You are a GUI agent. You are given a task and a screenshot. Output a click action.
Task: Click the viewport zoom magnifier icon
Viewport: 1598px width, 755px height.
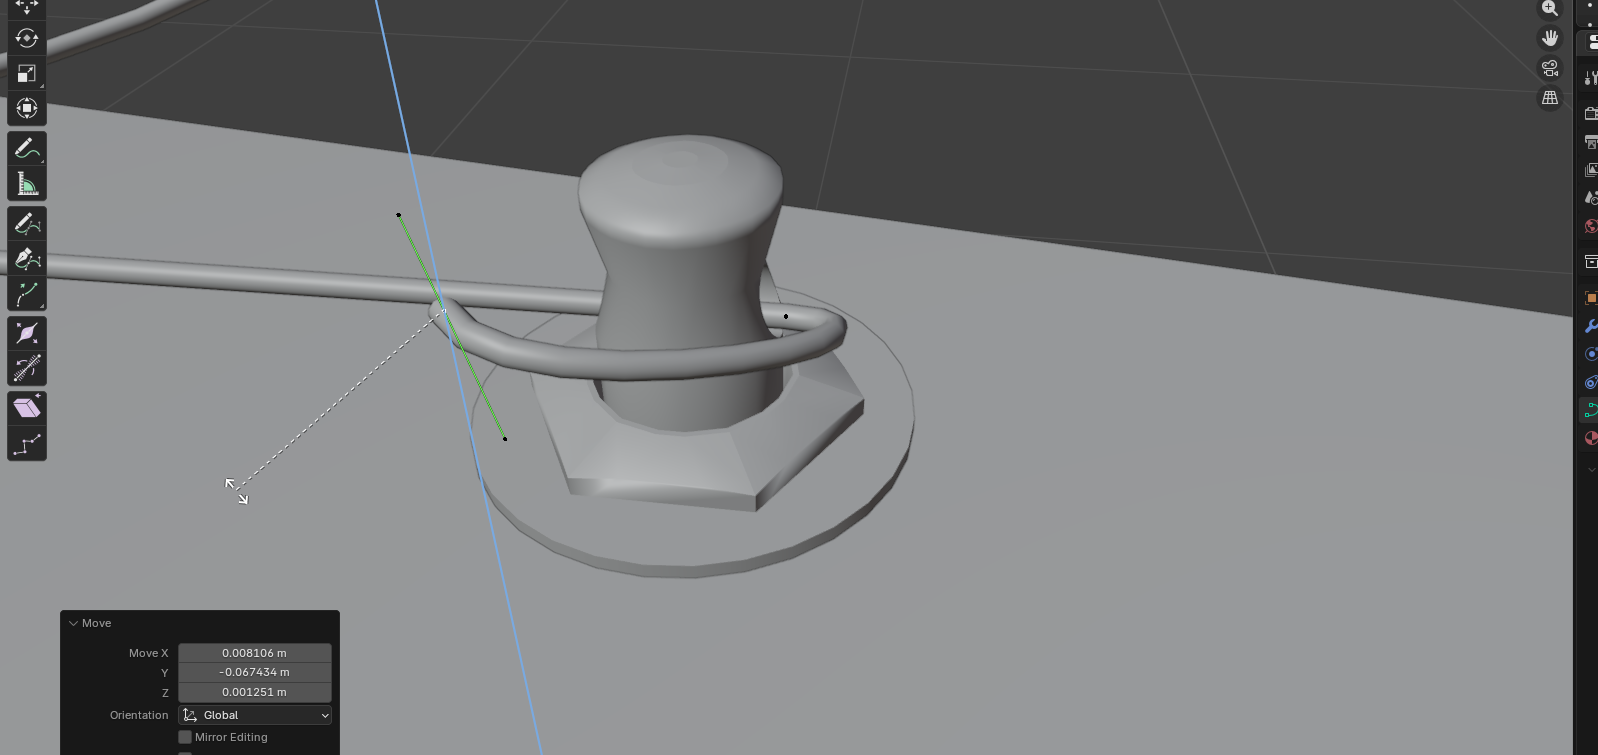tap(1550, 8)
